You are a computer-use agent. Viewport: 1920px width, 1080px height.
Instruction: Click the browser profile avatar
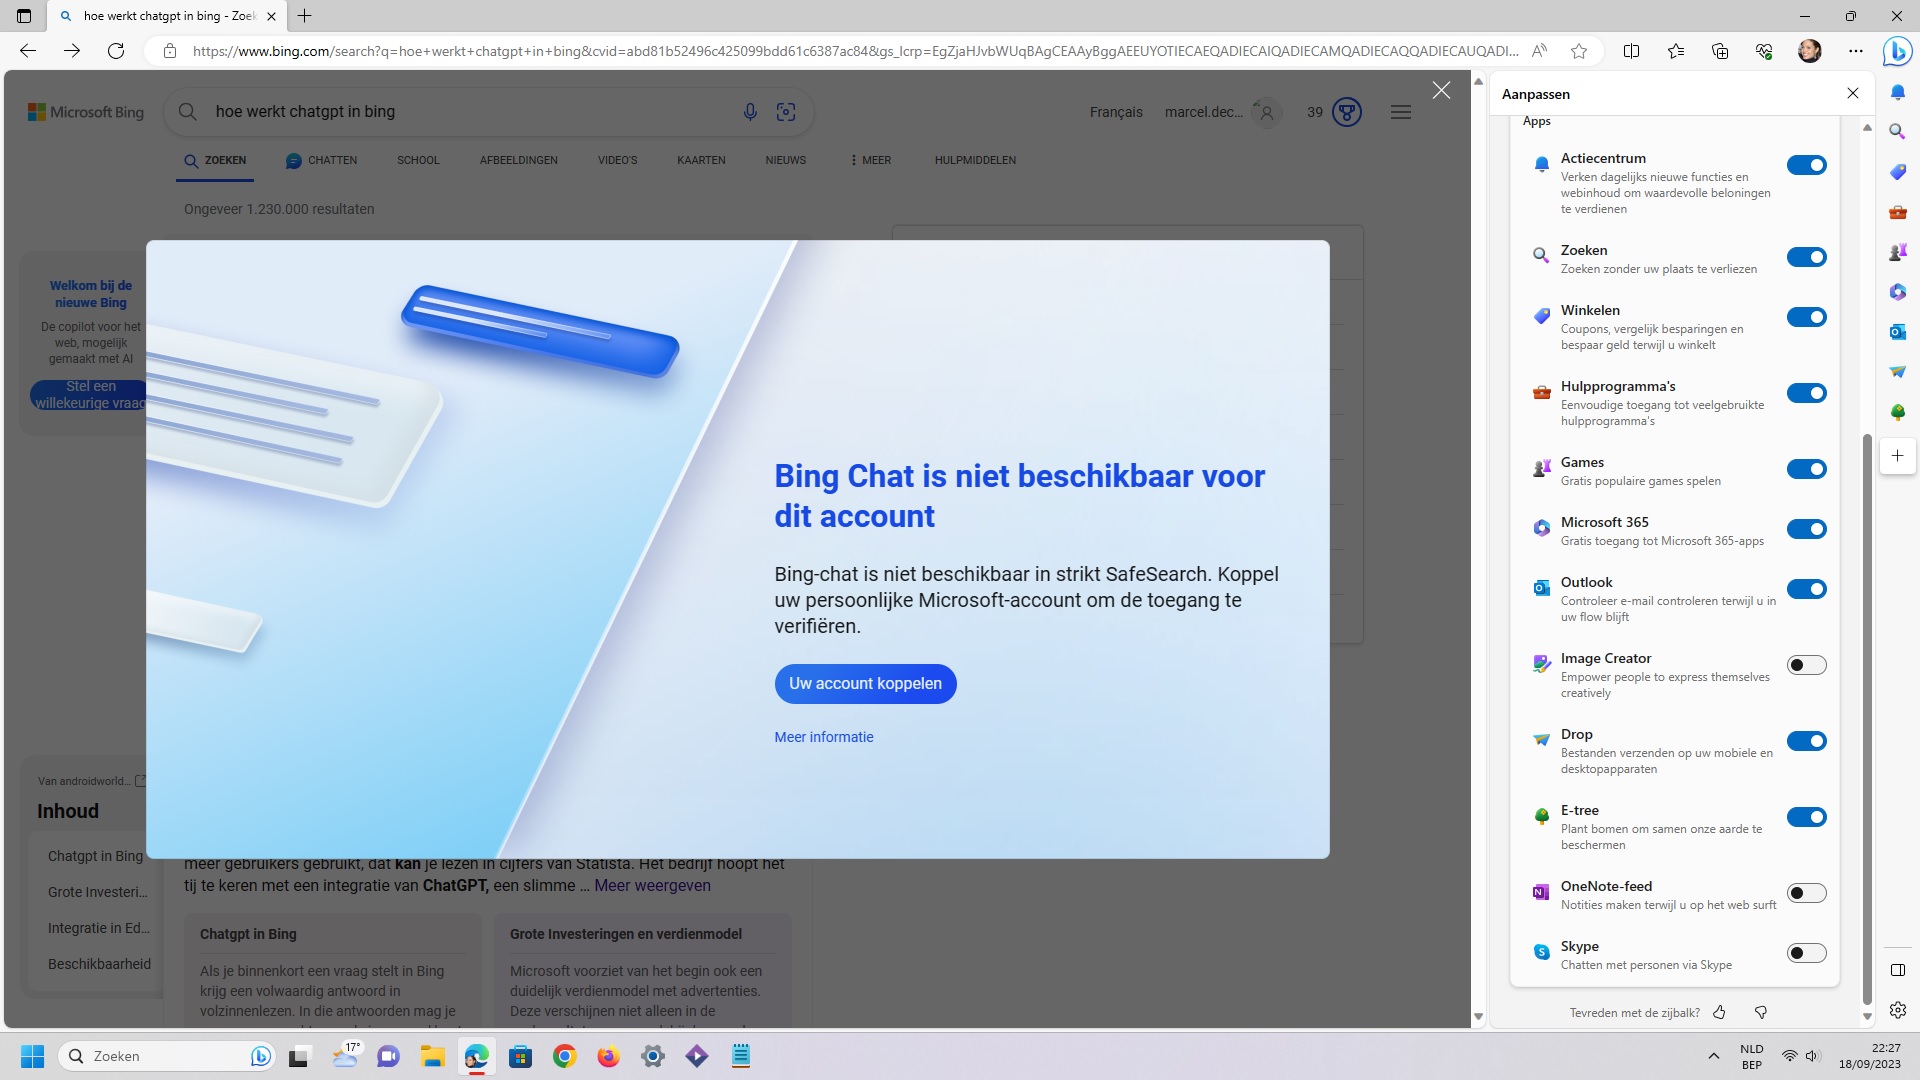coord(1809,51)
